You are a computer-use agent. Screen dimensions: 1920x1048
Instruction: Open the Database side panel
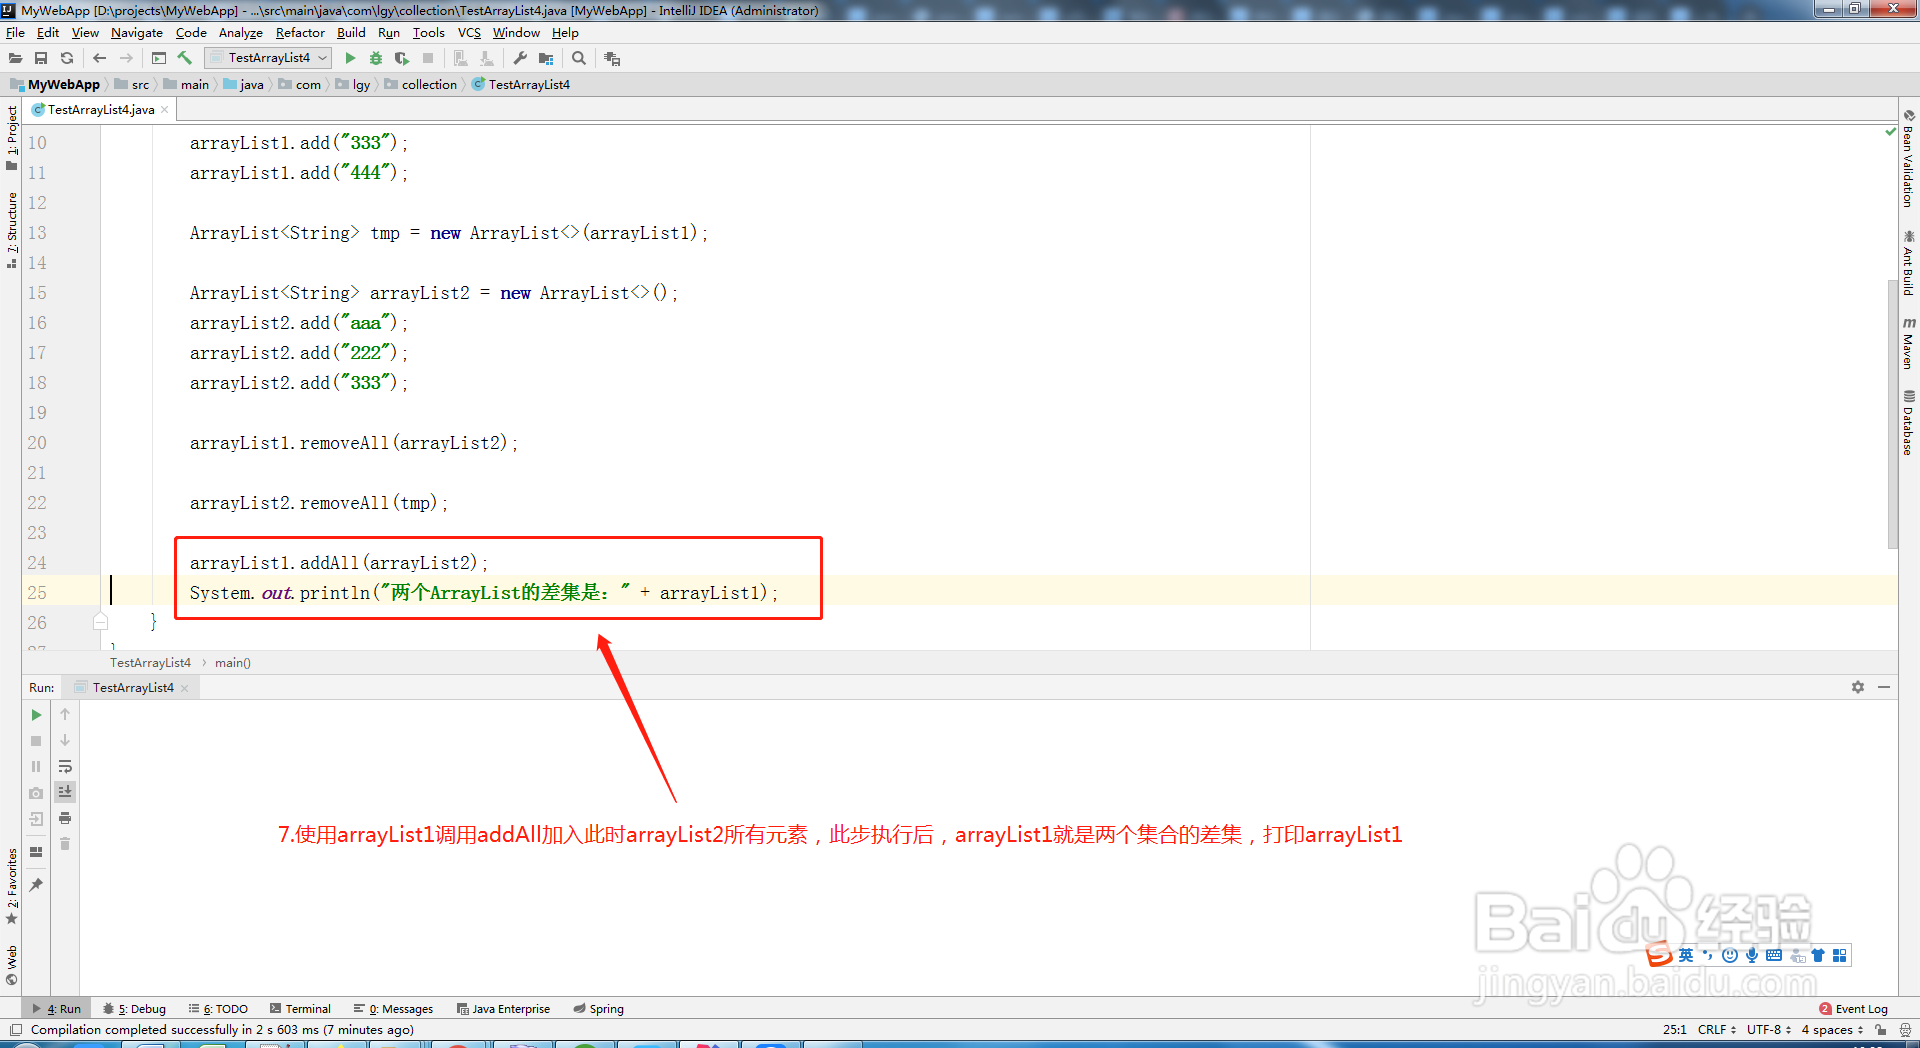coord(1909,422)
